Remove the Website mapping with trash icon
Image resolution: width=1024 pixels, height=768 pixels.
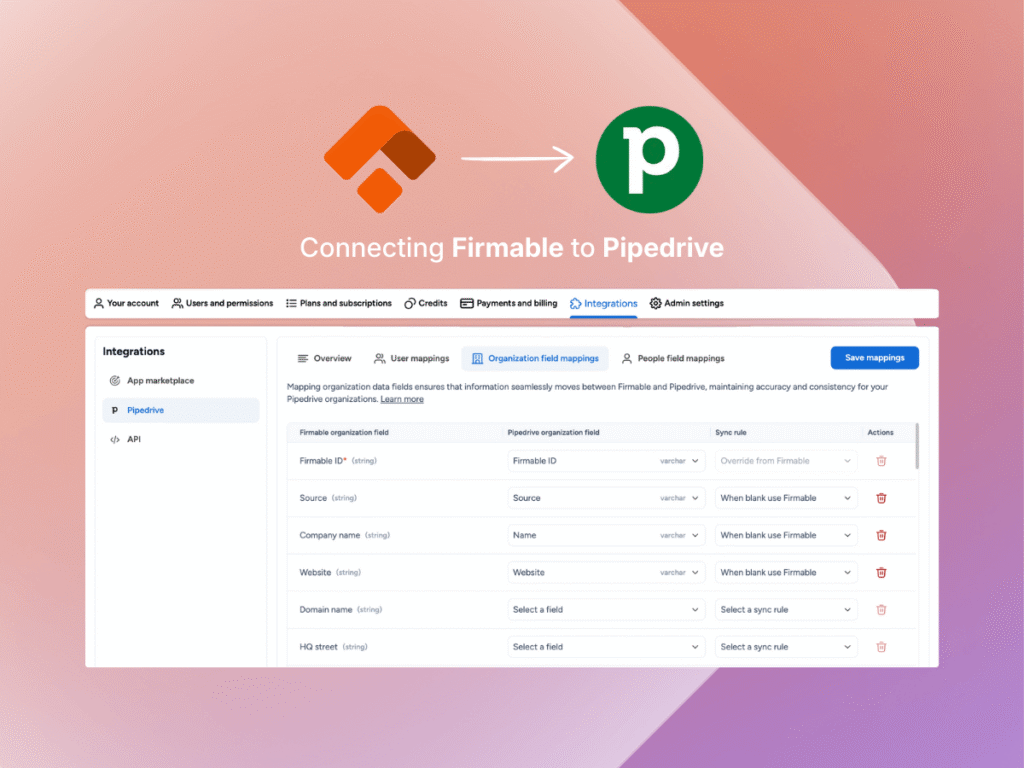(x=881, y=573)
